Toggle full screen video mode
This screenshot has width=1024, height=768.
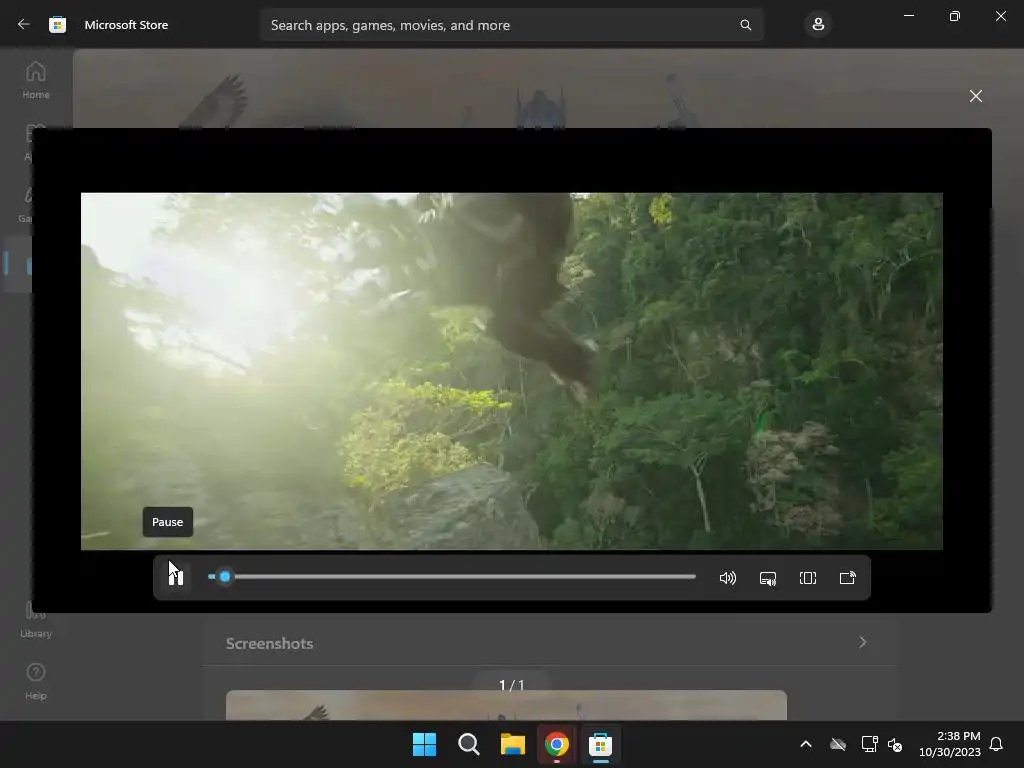click(808, 578)
